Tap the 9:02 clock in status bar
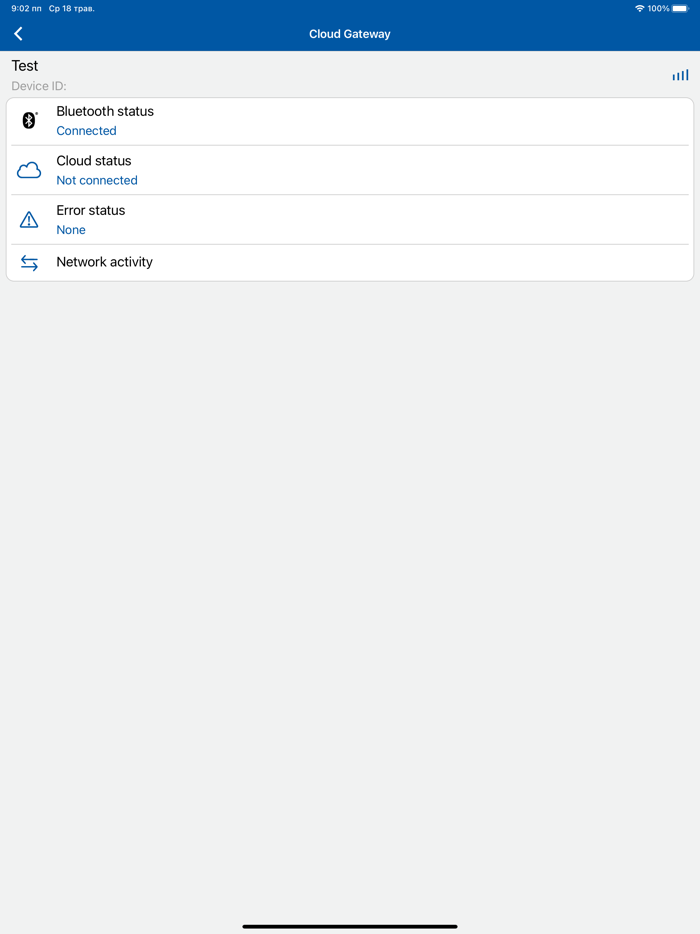This screenshot has width=700, height=934. click(x=26, y=9)
